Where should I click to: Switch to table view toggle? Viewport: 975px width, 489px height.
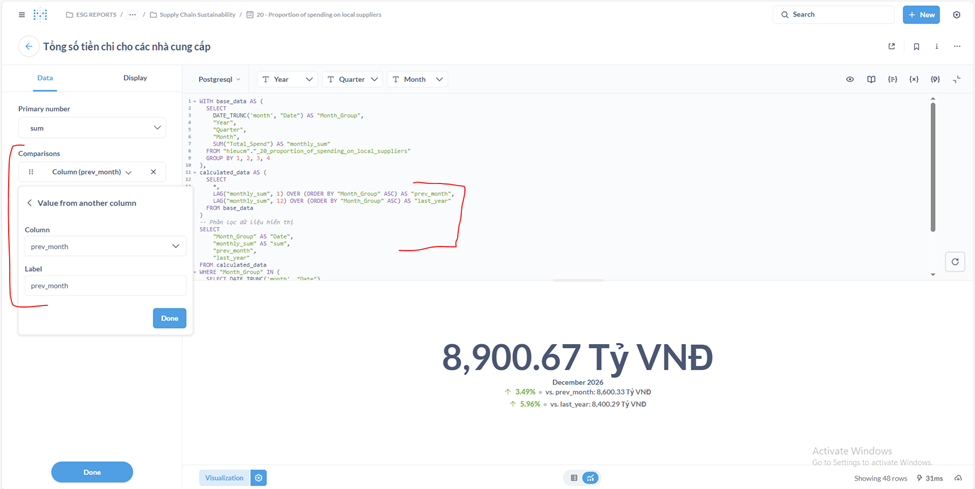pos(574,478)
